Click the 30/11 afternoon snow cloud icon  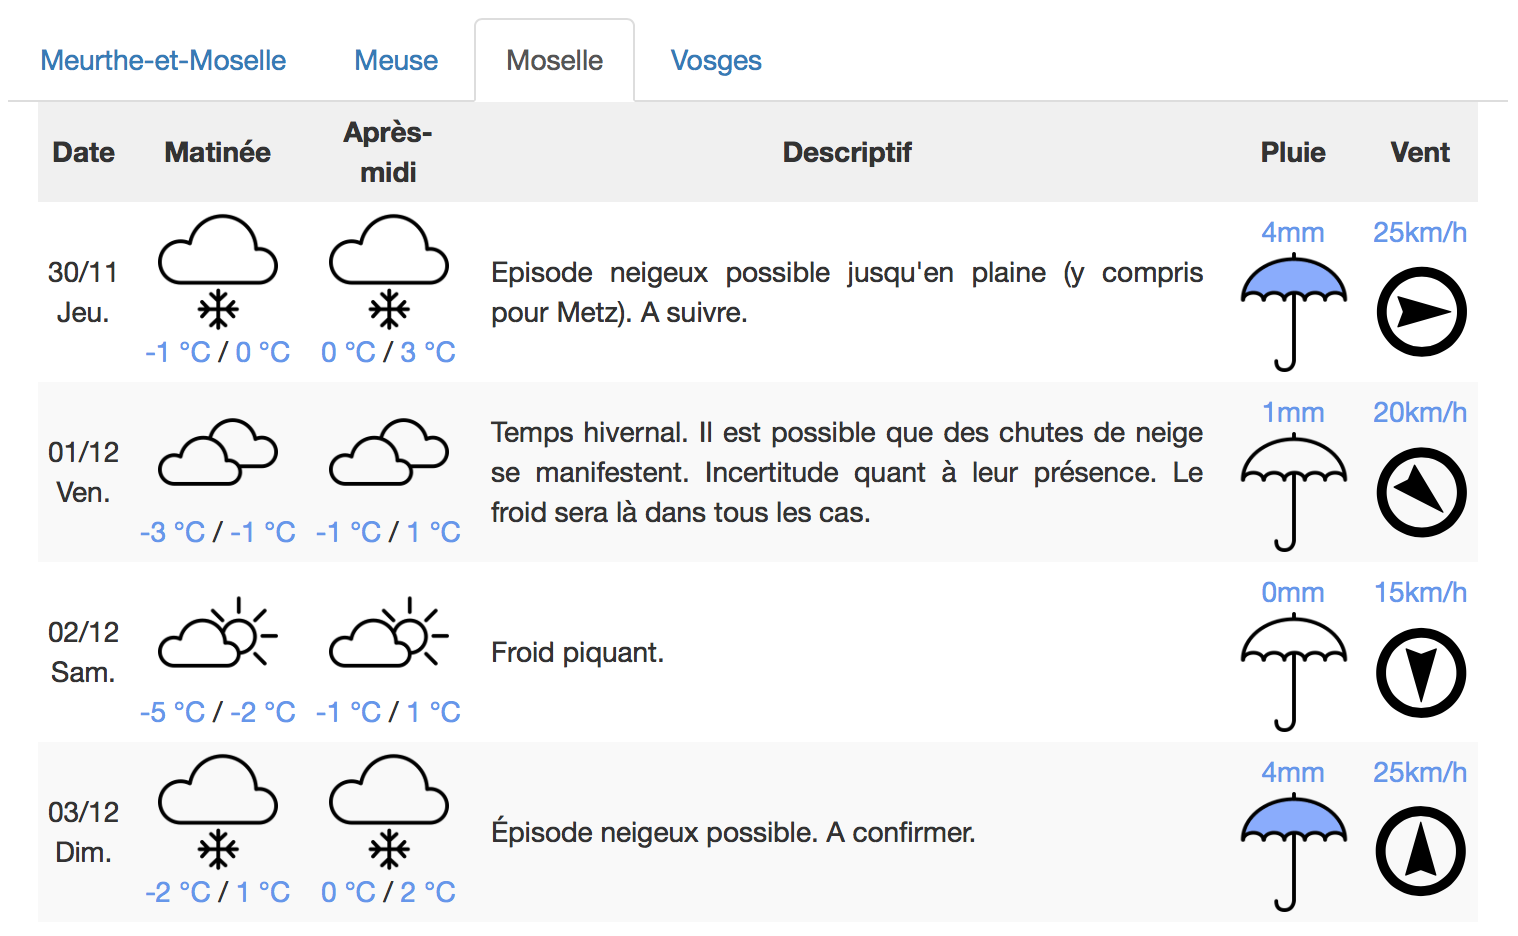tap(389, 271)
